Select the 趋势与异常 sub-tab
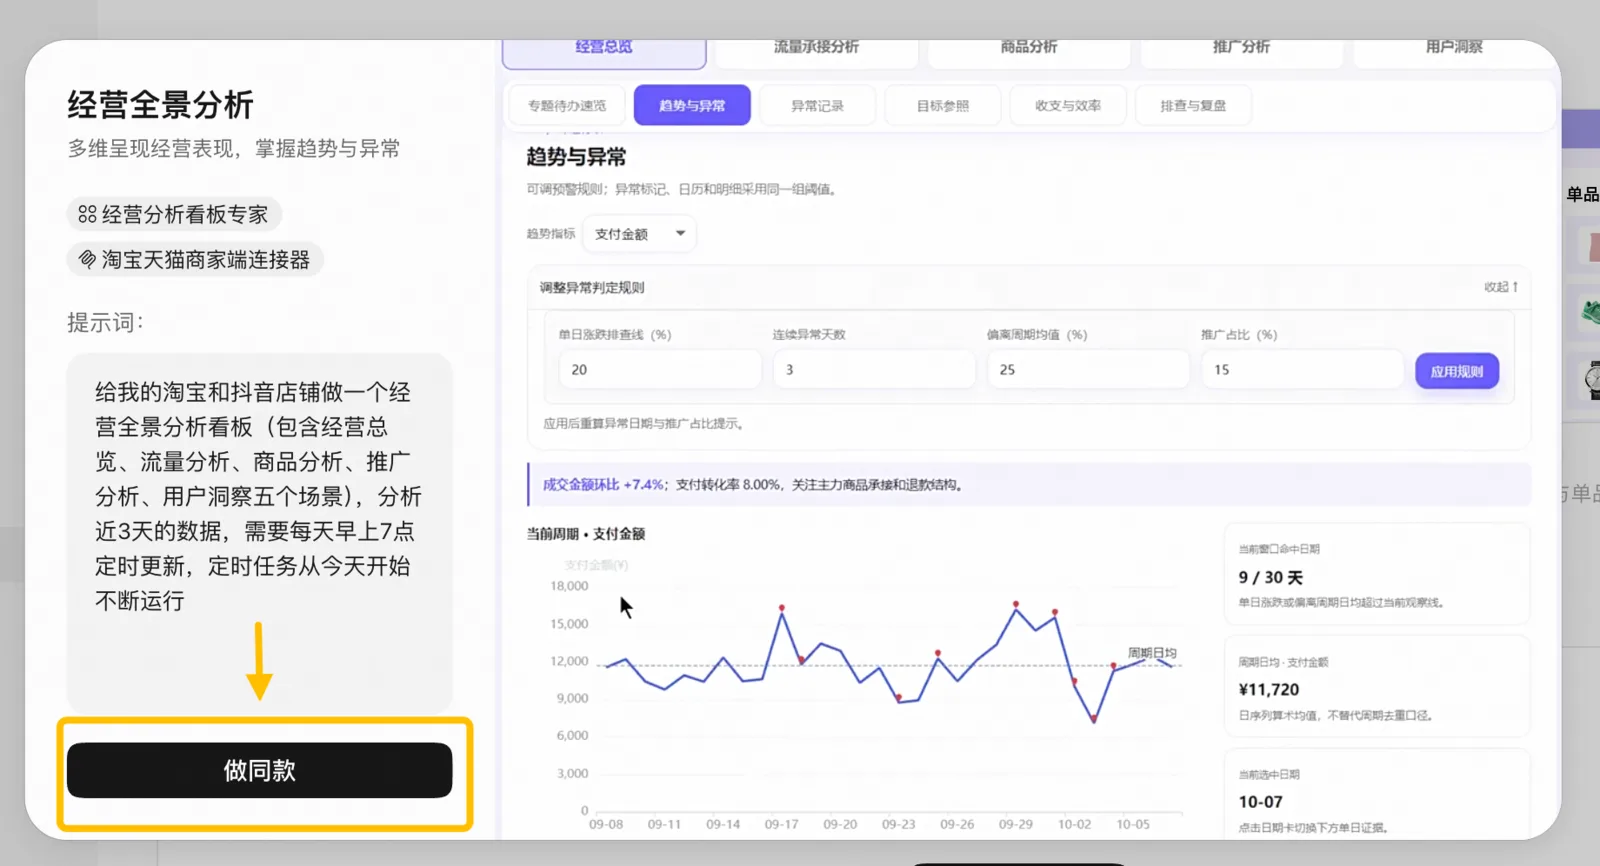This screenshot has width=1600, height=866. click(692, 105)
